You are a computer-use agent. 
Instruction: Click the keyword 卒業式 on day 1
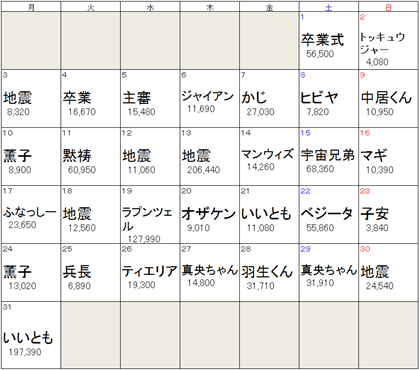[x=322, y=40]
